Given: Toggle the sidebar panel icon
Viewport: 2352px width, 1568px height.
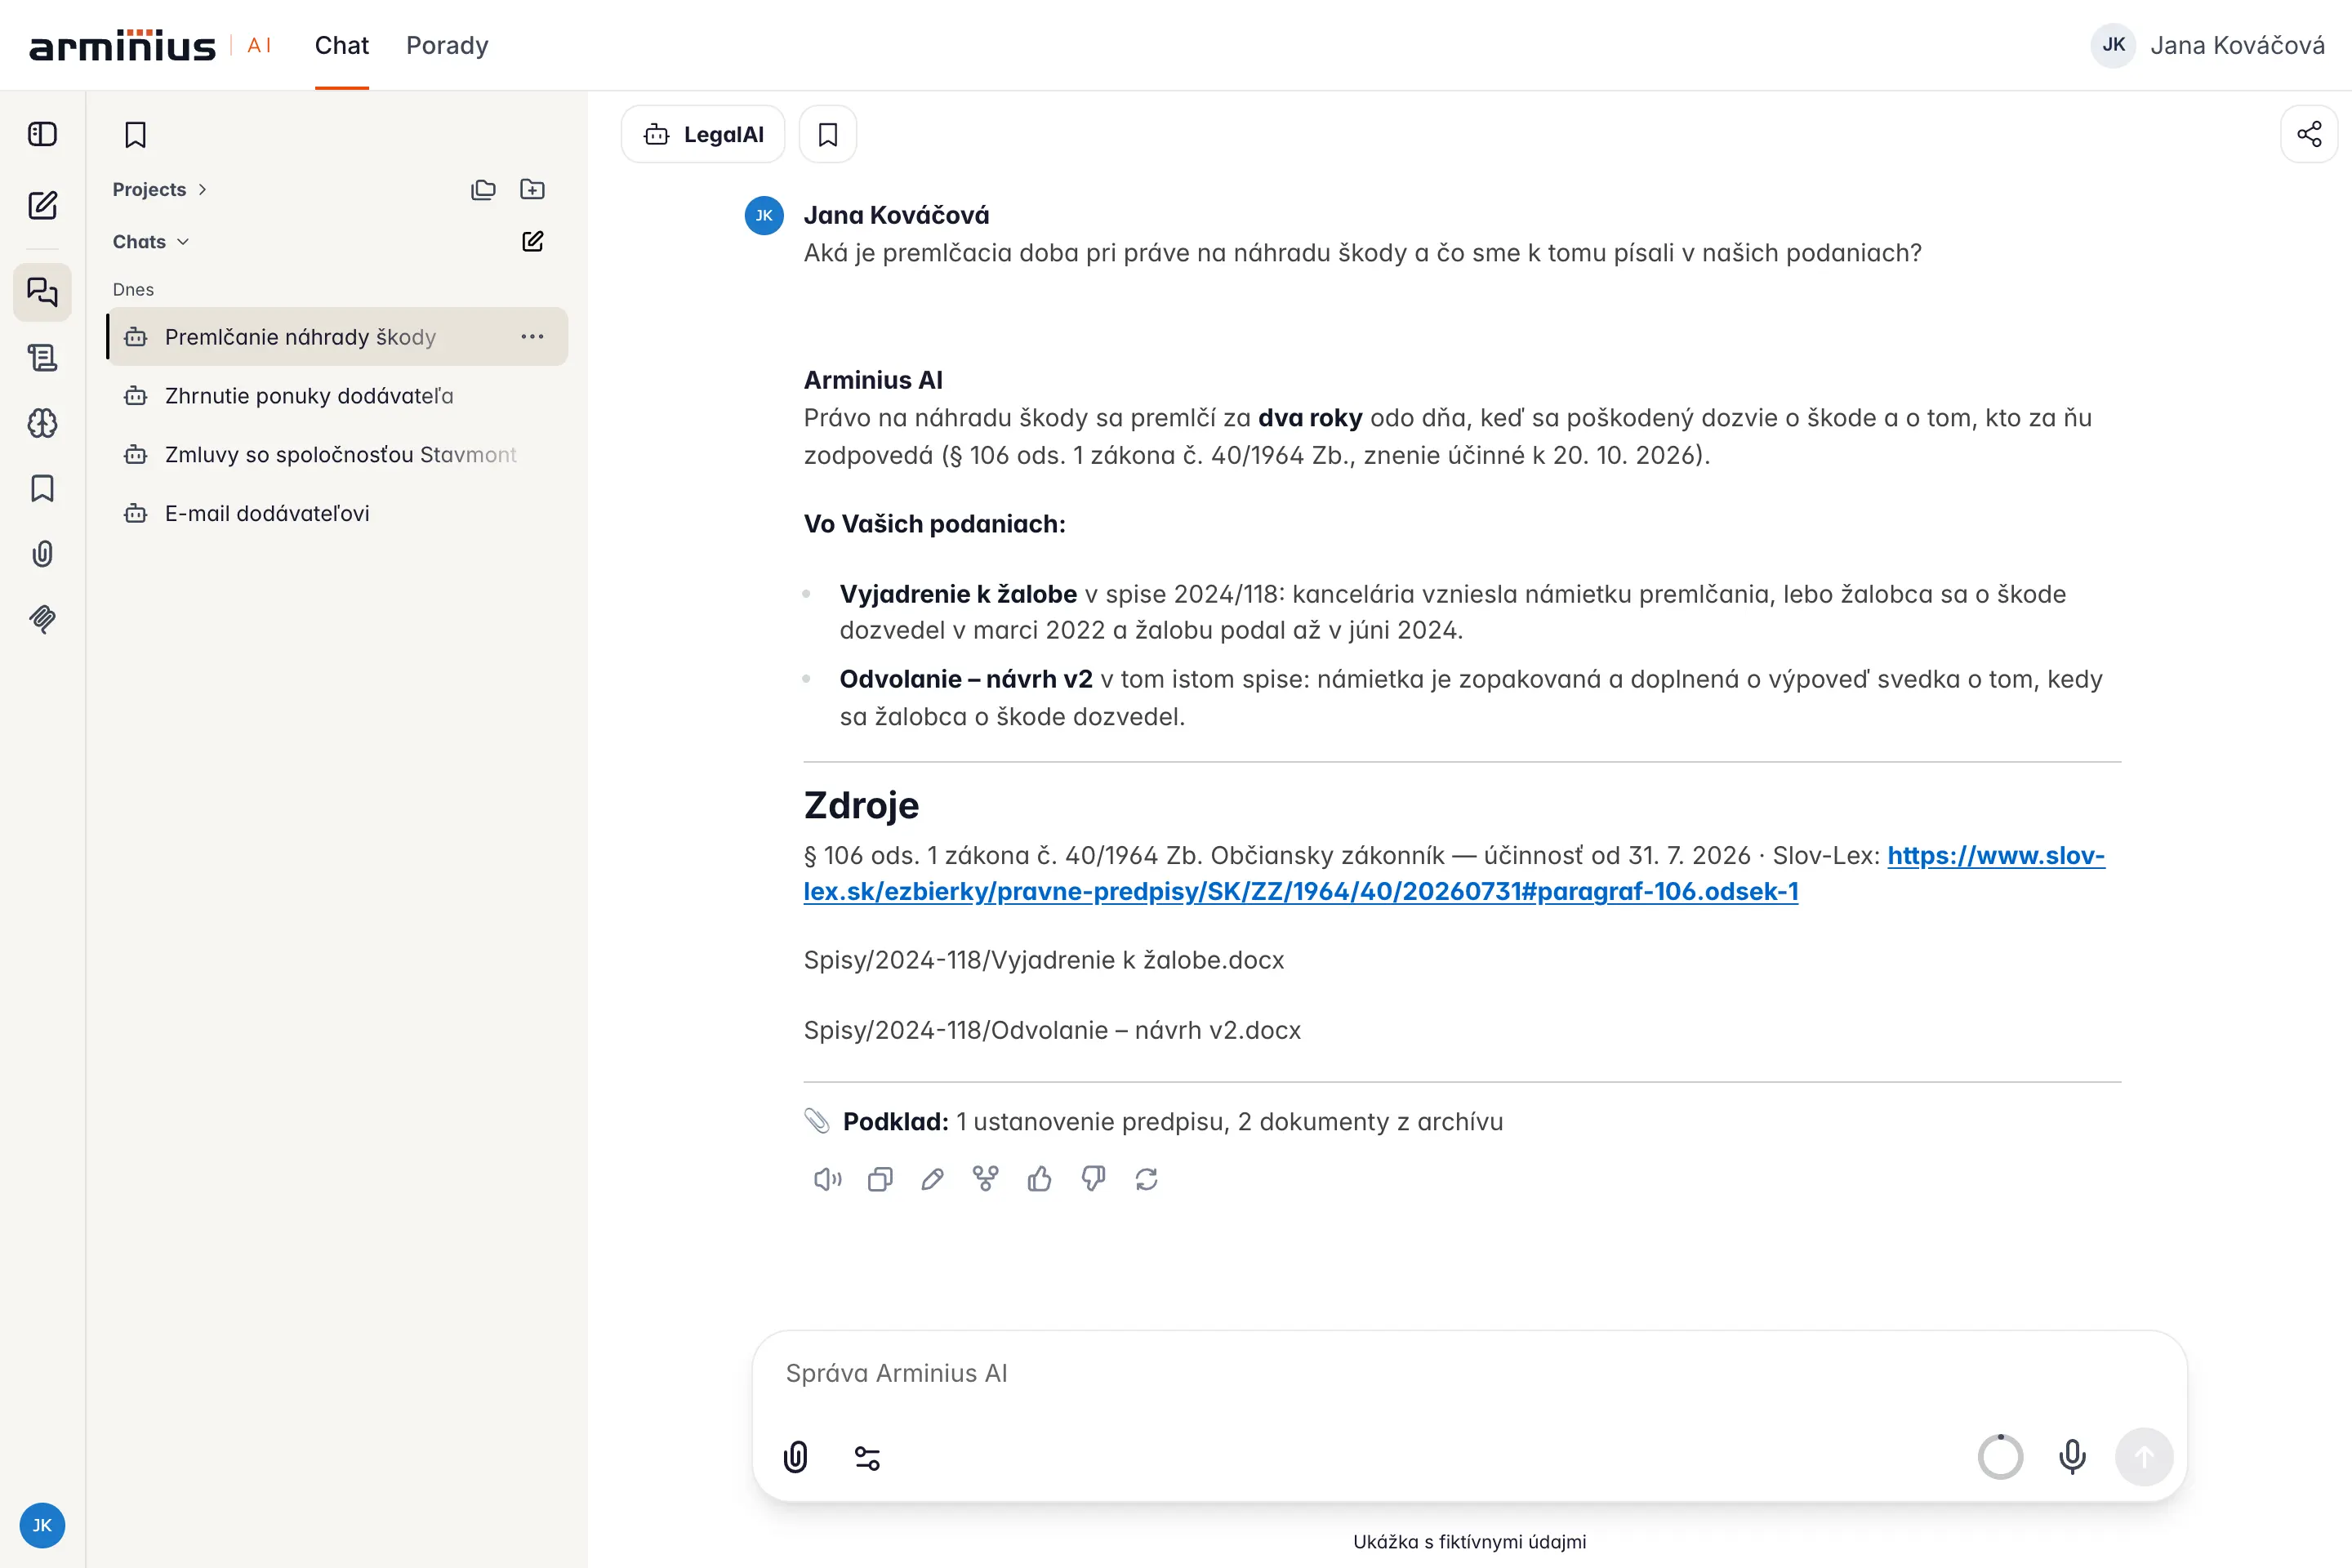Looking at the screenshot, I should point(42,134).
